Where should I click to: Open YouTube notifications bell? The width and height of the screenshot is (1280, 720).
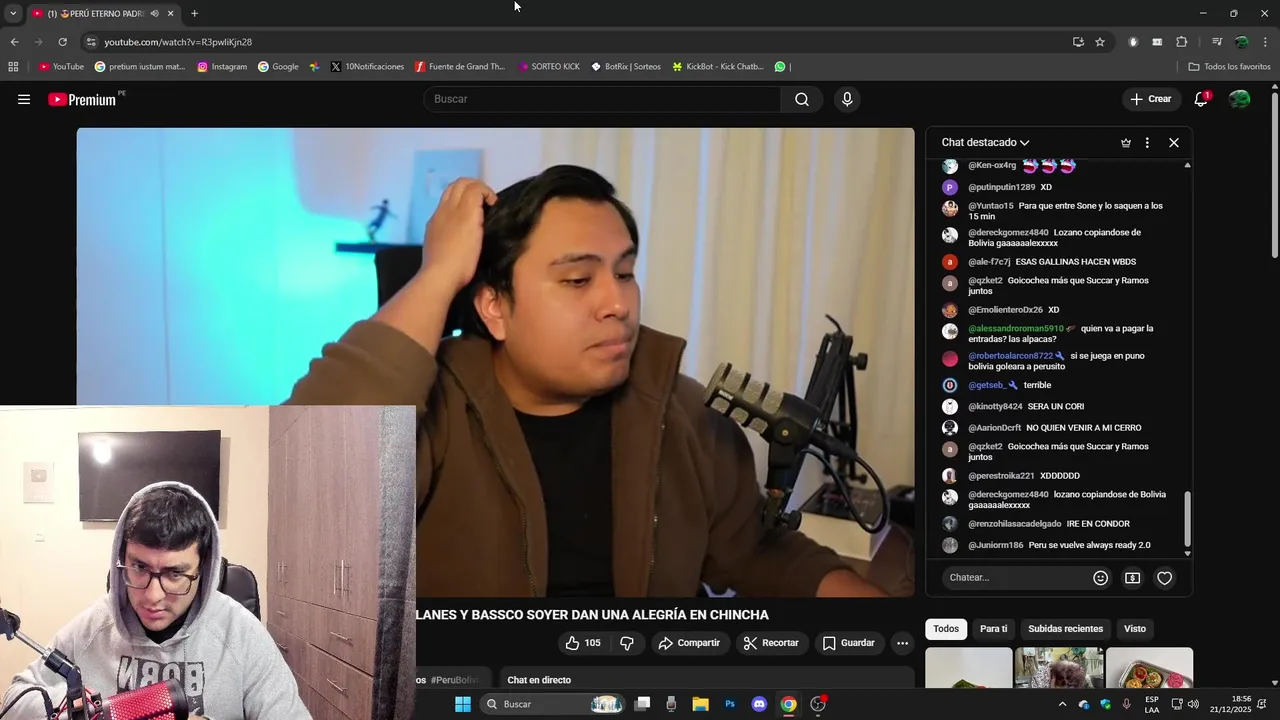click(x=1201, y=99)
